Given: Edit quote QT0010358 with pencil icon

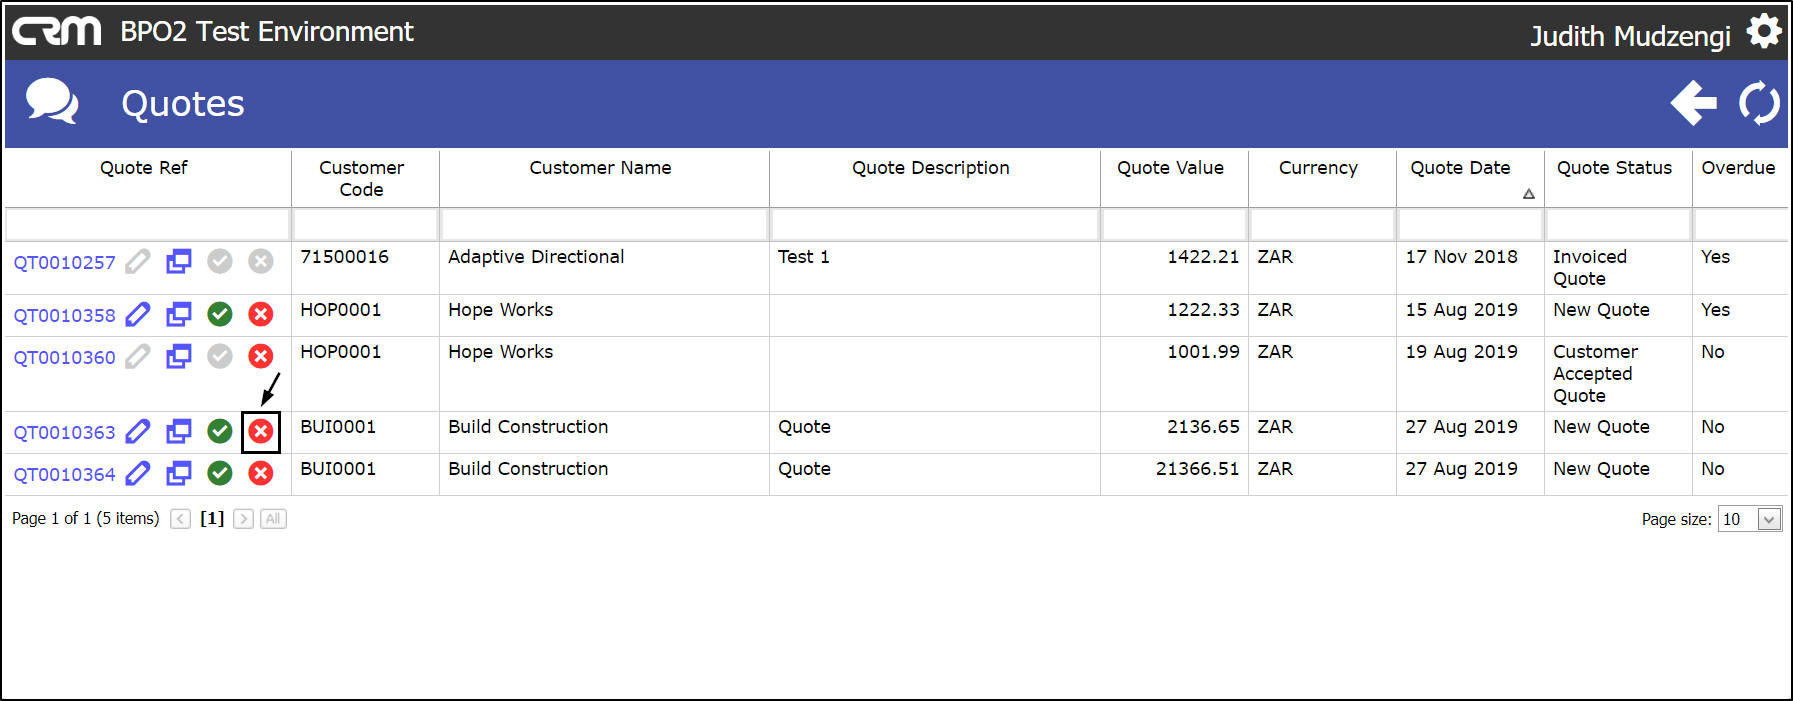Looking at the screenshot, I should pyautogui.click(x=138, y=315).
